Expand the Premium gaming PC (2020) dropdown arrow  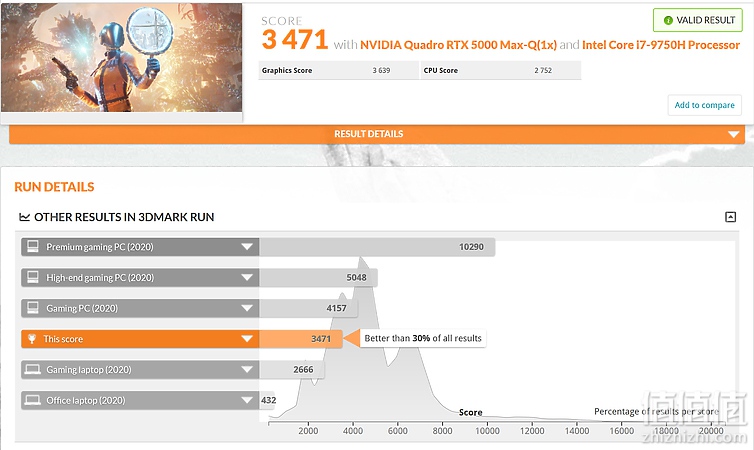pos(247,247)
